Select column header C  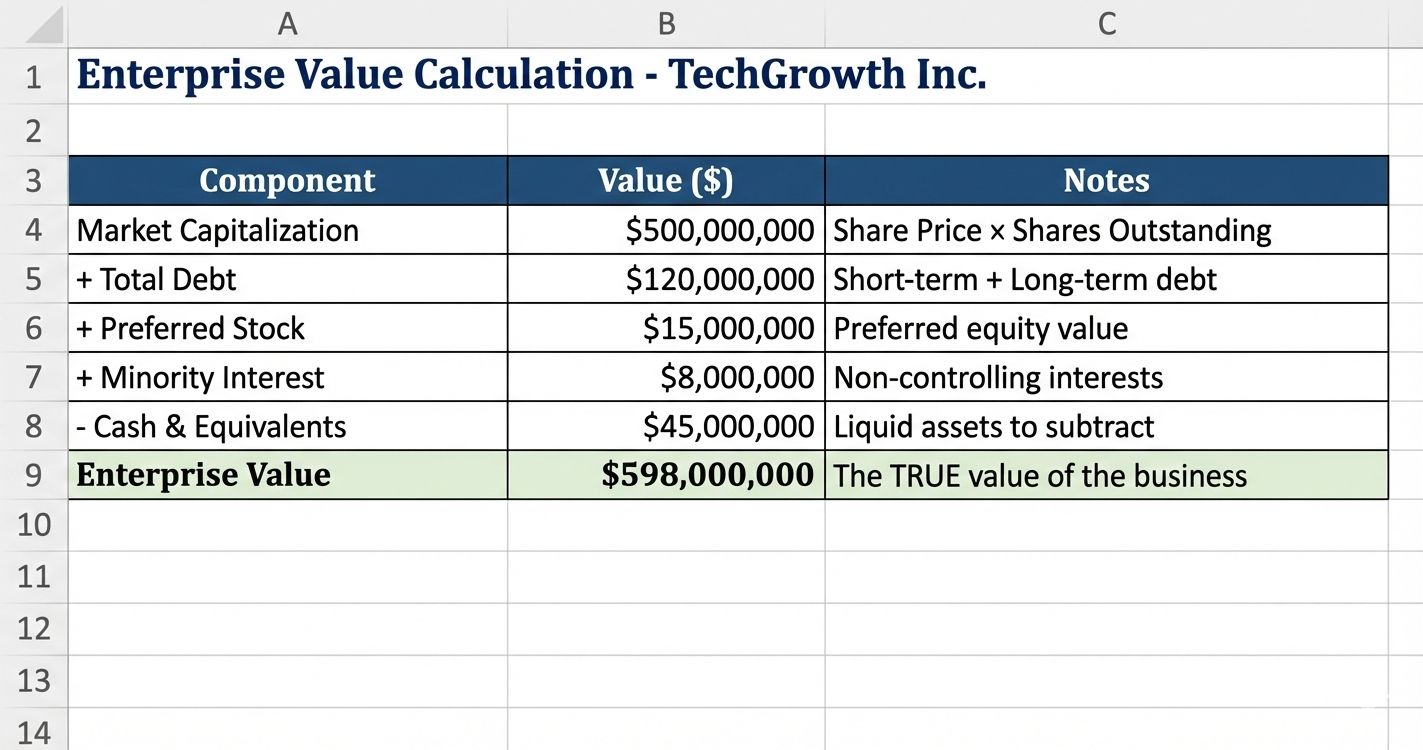pos(1107,22)
